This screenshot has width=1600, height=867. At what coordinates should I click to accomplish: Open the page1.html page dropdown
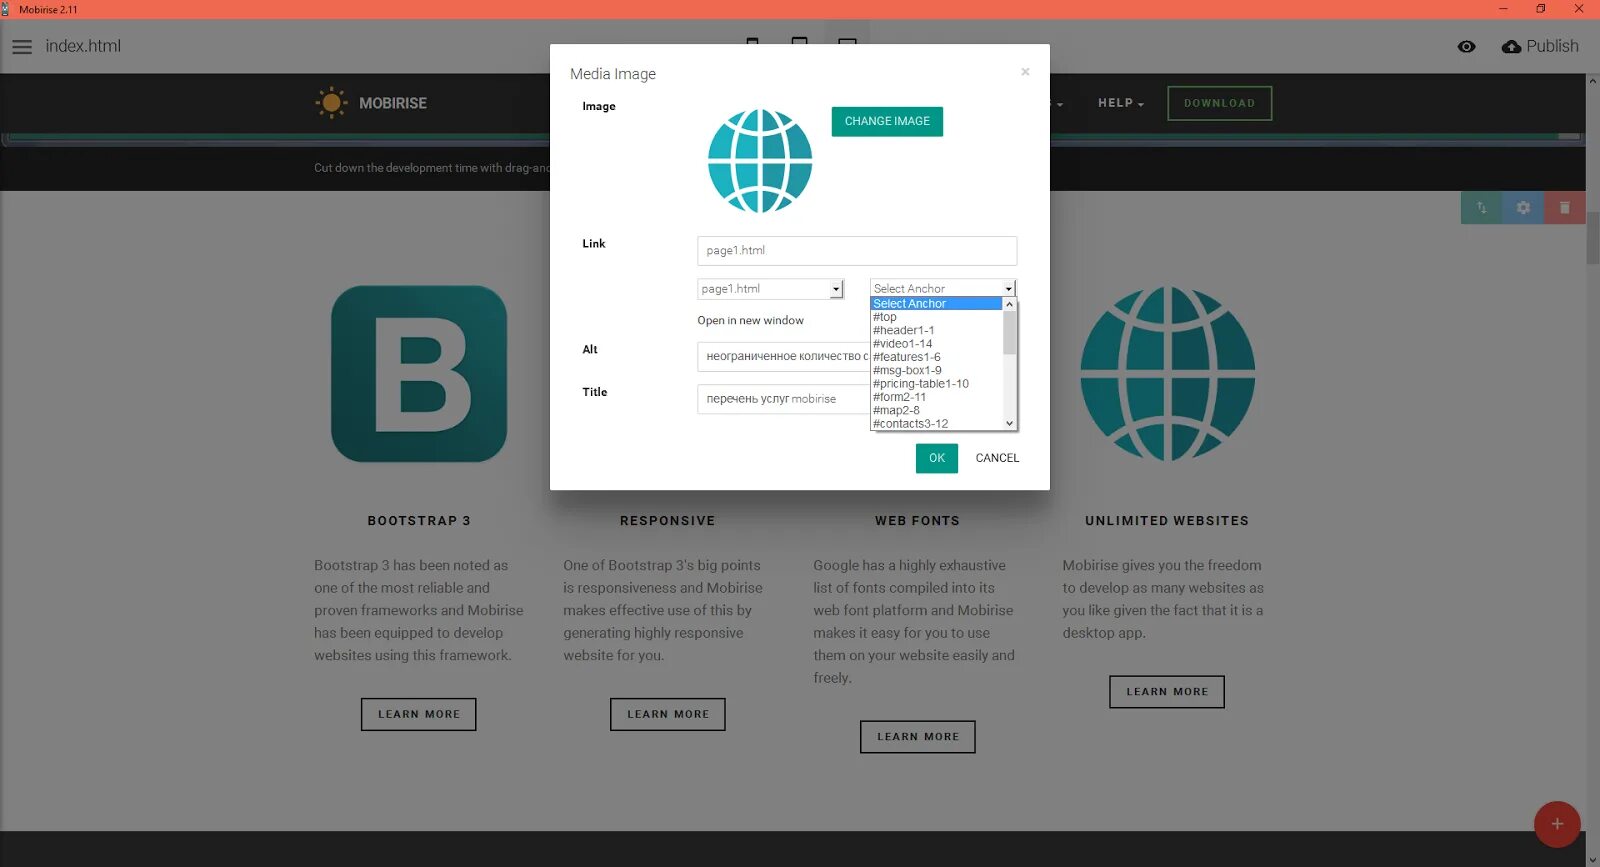(x=770, y=289)
